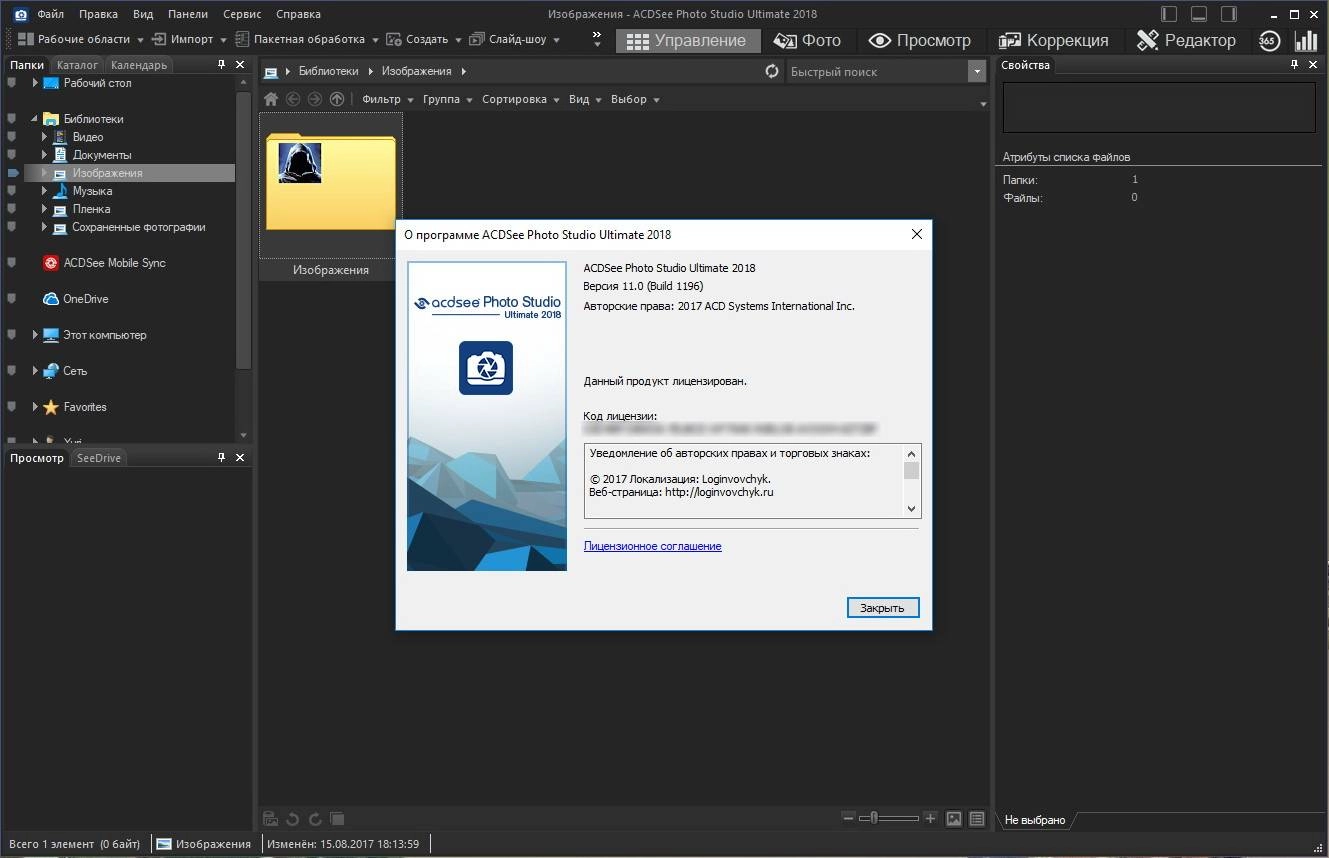Go up one folder level icon
The image size is (1329, 858).
pos(337,99)
